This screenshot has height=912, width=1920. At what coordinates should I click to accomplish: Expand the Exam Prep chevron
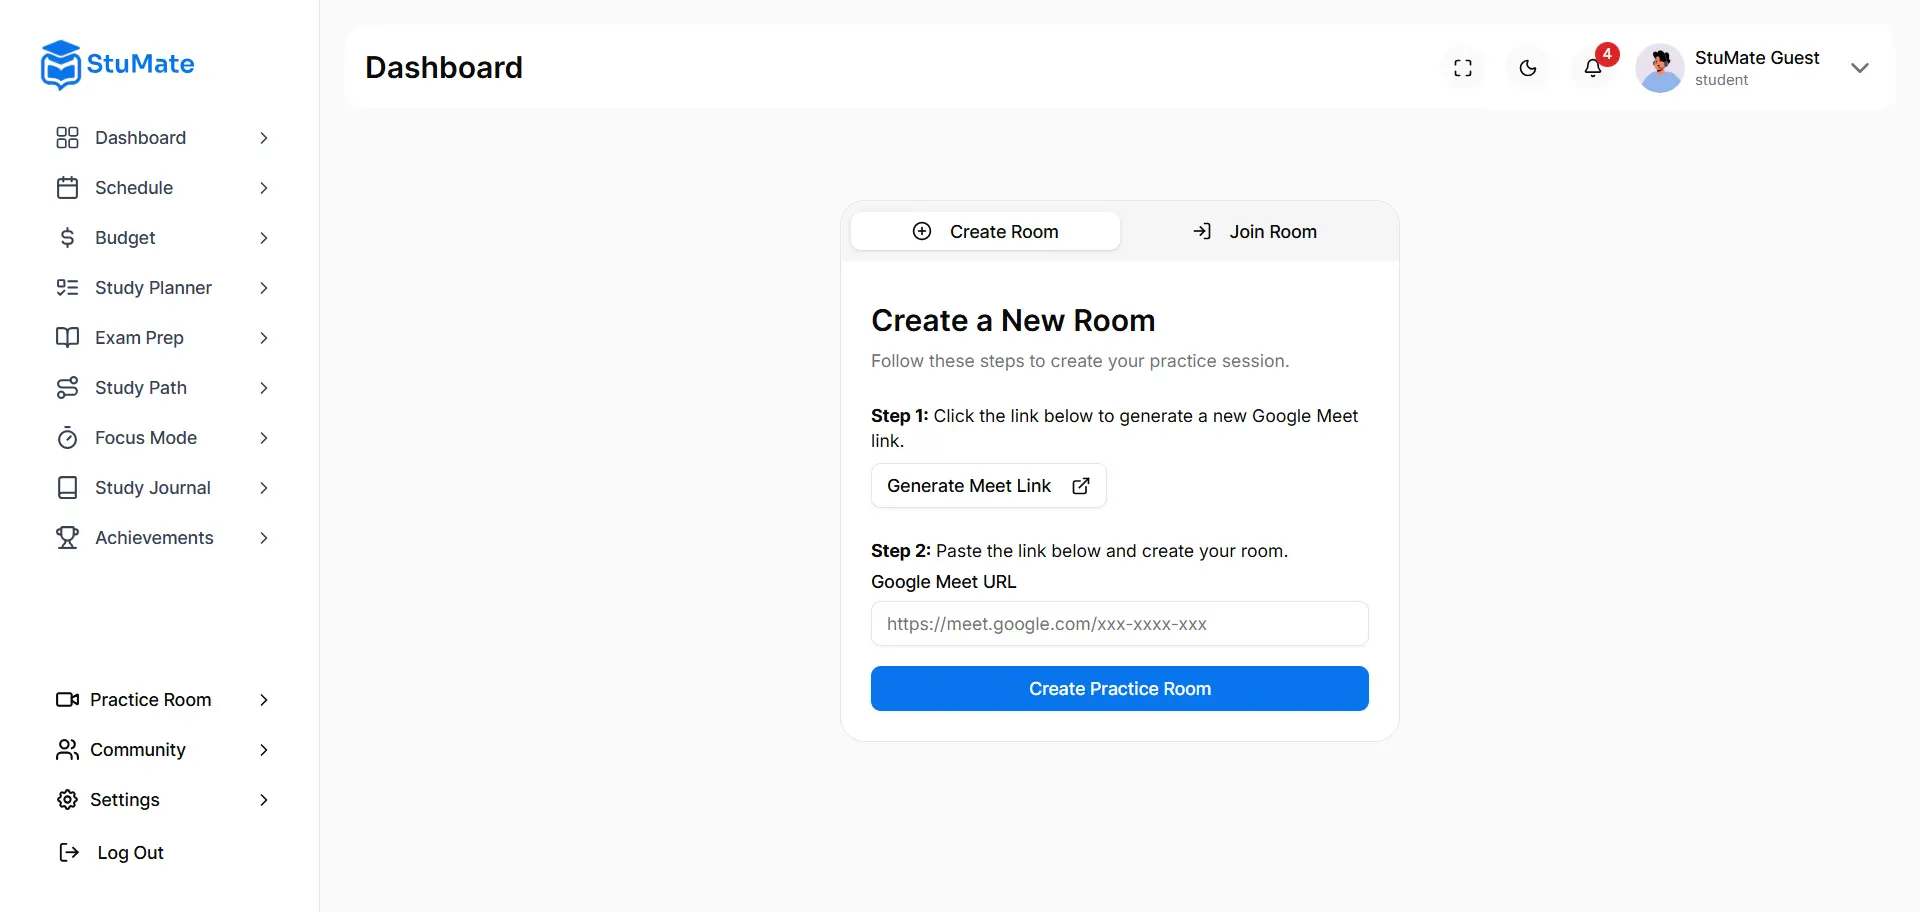(x=264, y=338)
